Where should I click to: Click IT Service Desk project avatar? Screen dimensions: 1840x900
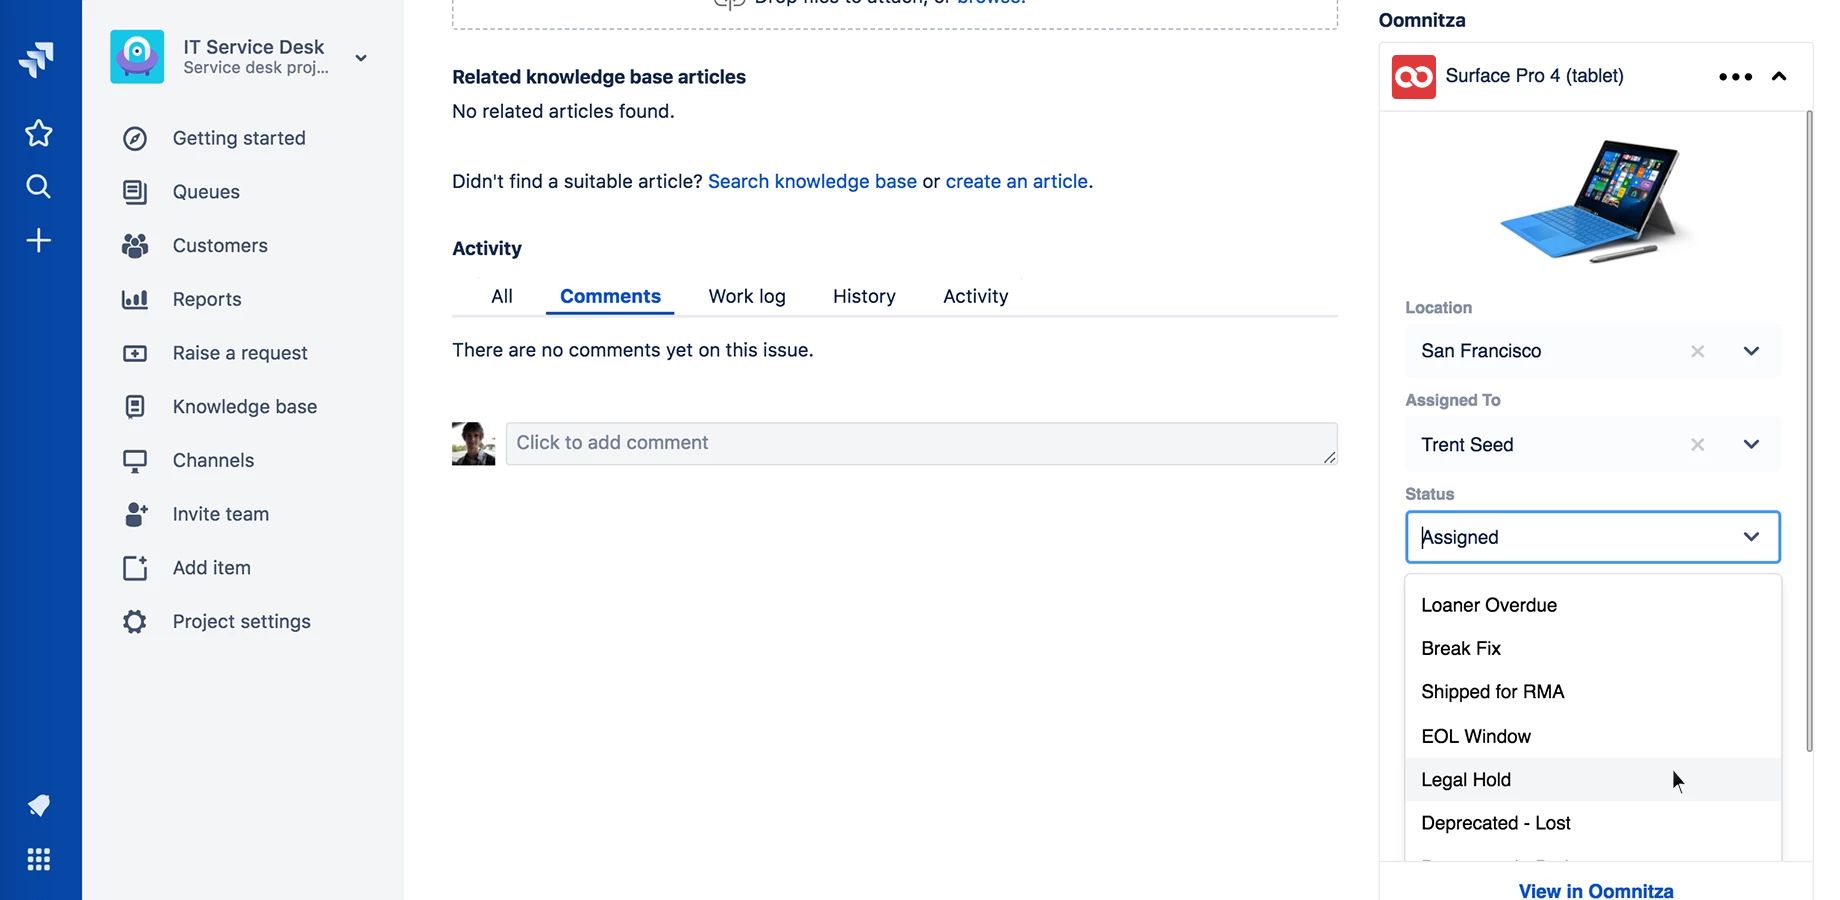[x=137, y=56]
